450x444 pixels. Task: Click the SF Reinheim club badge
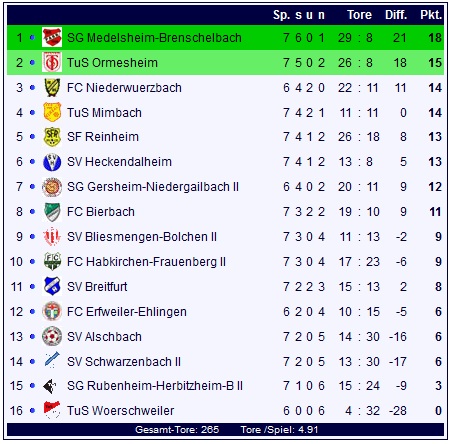[52, 137]
